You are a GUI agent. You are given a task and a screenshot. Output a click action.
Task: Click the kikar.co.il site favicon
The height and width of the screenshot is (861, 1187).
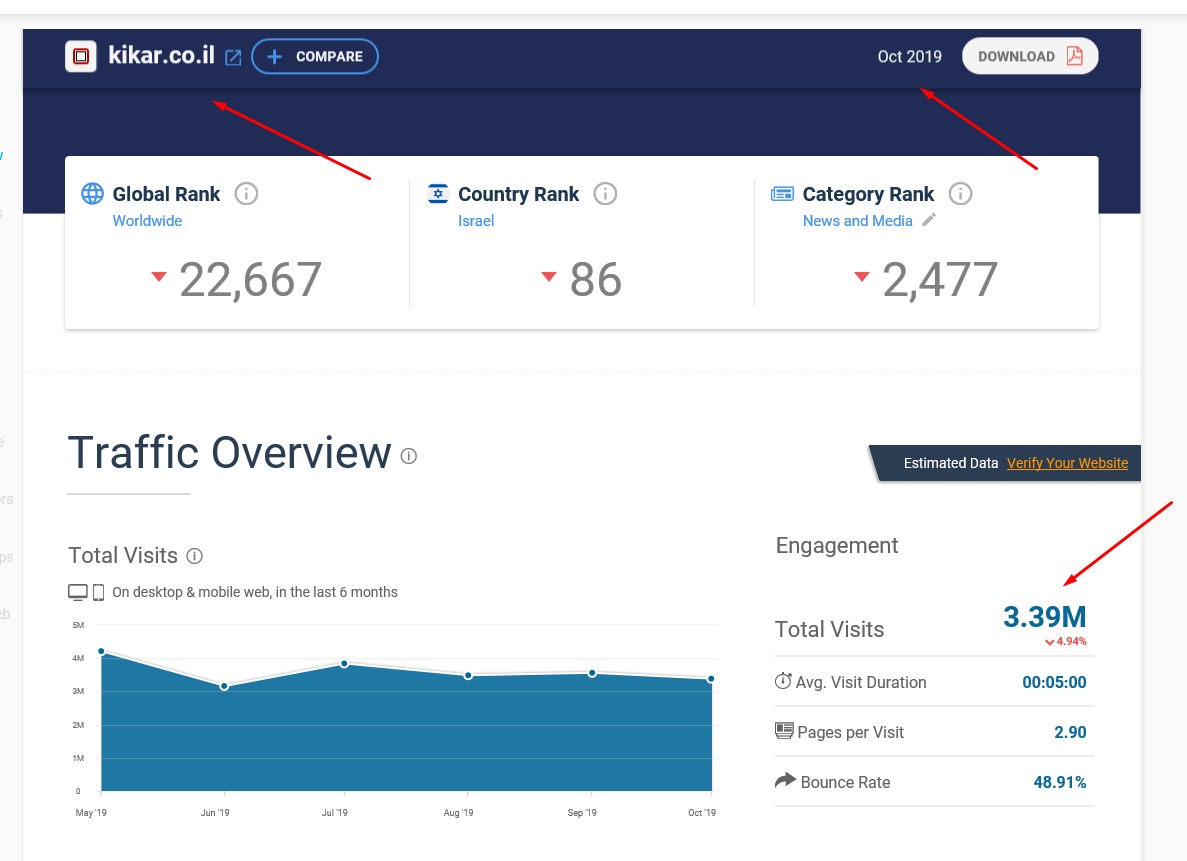coord(81,56)
